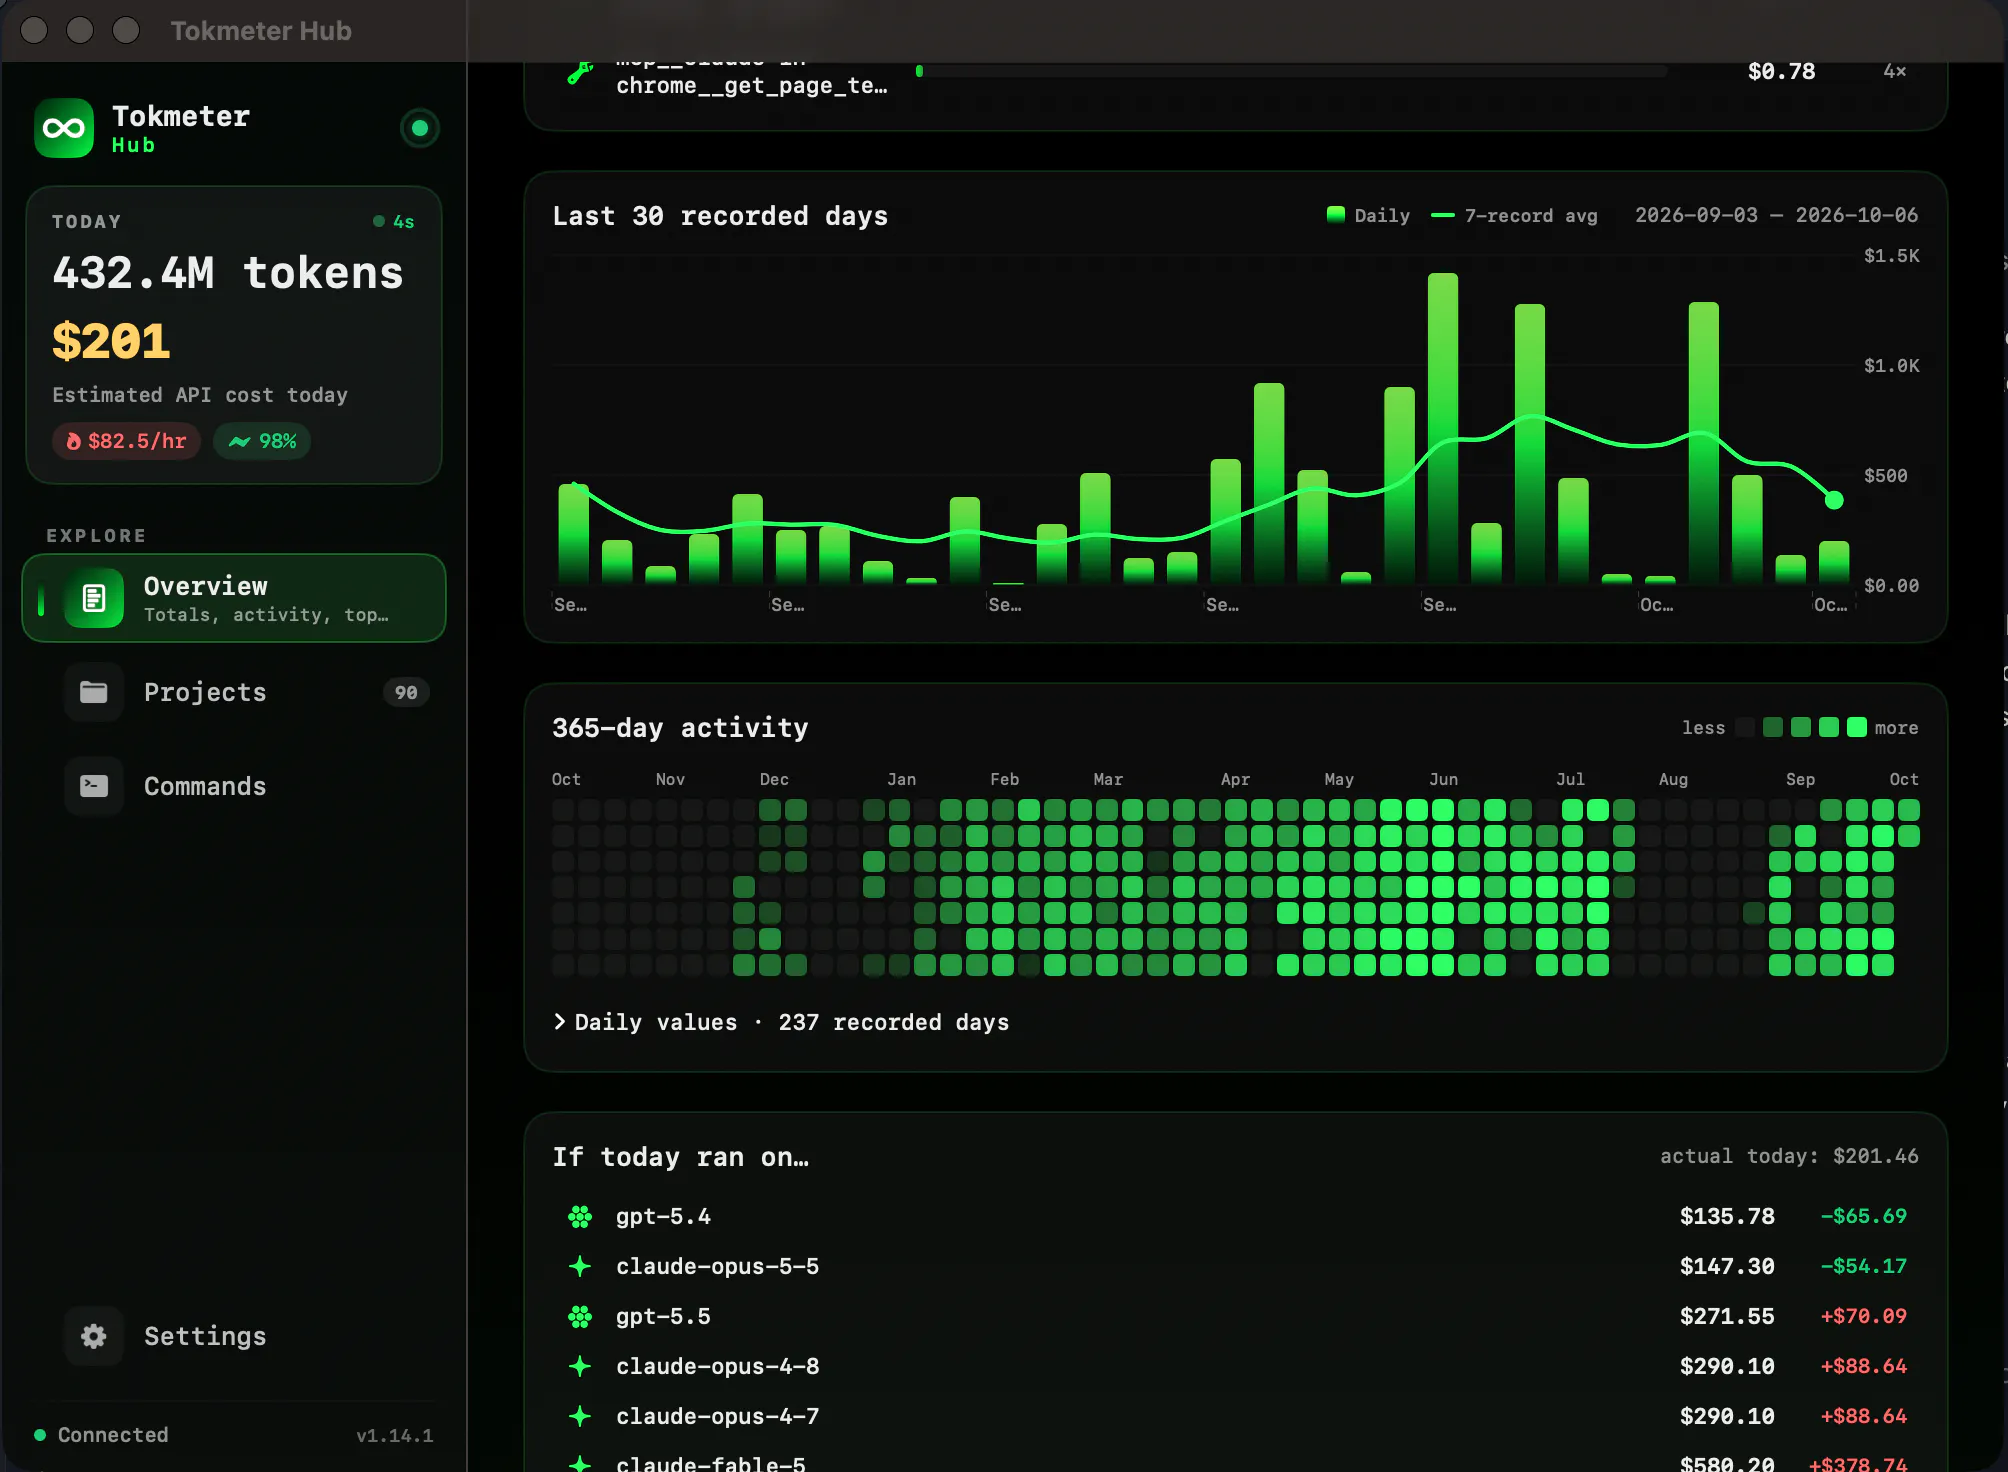Image resolution: width=2008 pixels, height=1472 pixels.
Task: Click the wrench icon beside chrome__get_page_te…
Action: coord(580,72)
